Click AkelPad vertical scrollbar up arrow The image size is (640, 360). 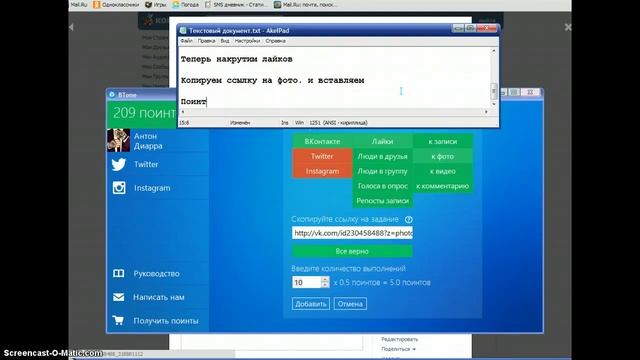tap(493, 51)
